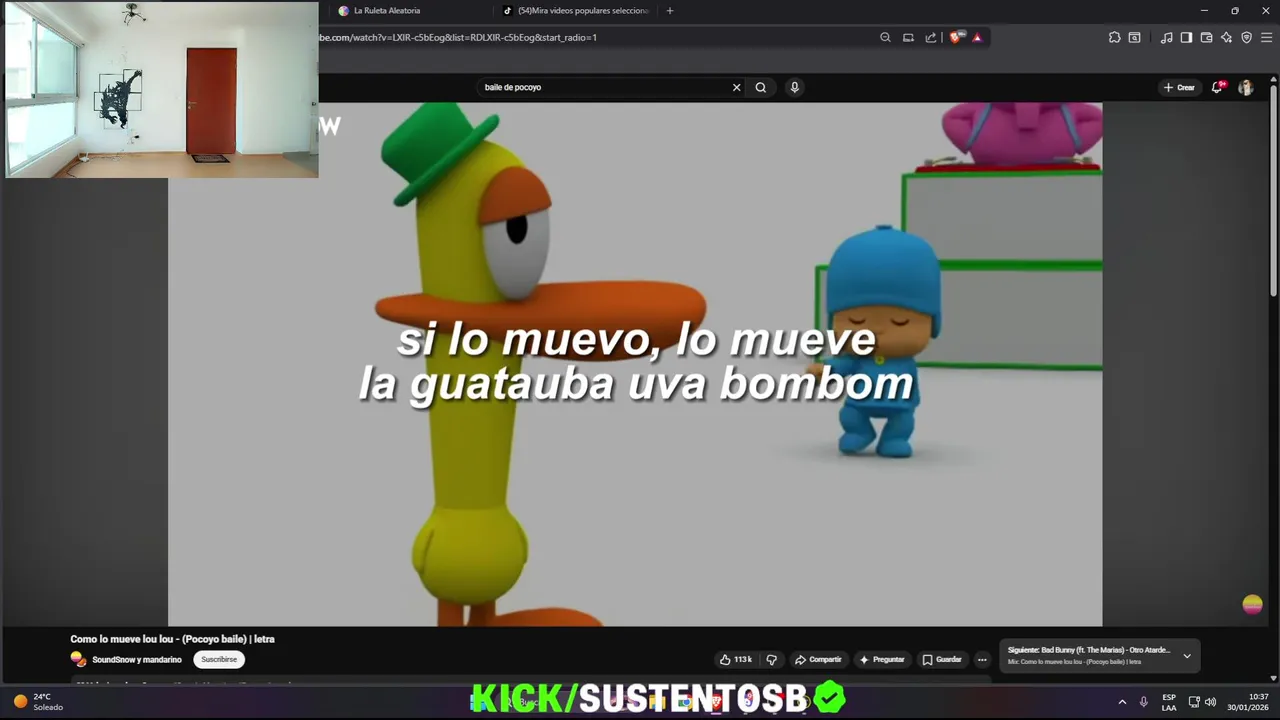Click the cast or picture-in-picture icon in address bar
This screenshot has height=720, width=1280.
coord(908,37)
